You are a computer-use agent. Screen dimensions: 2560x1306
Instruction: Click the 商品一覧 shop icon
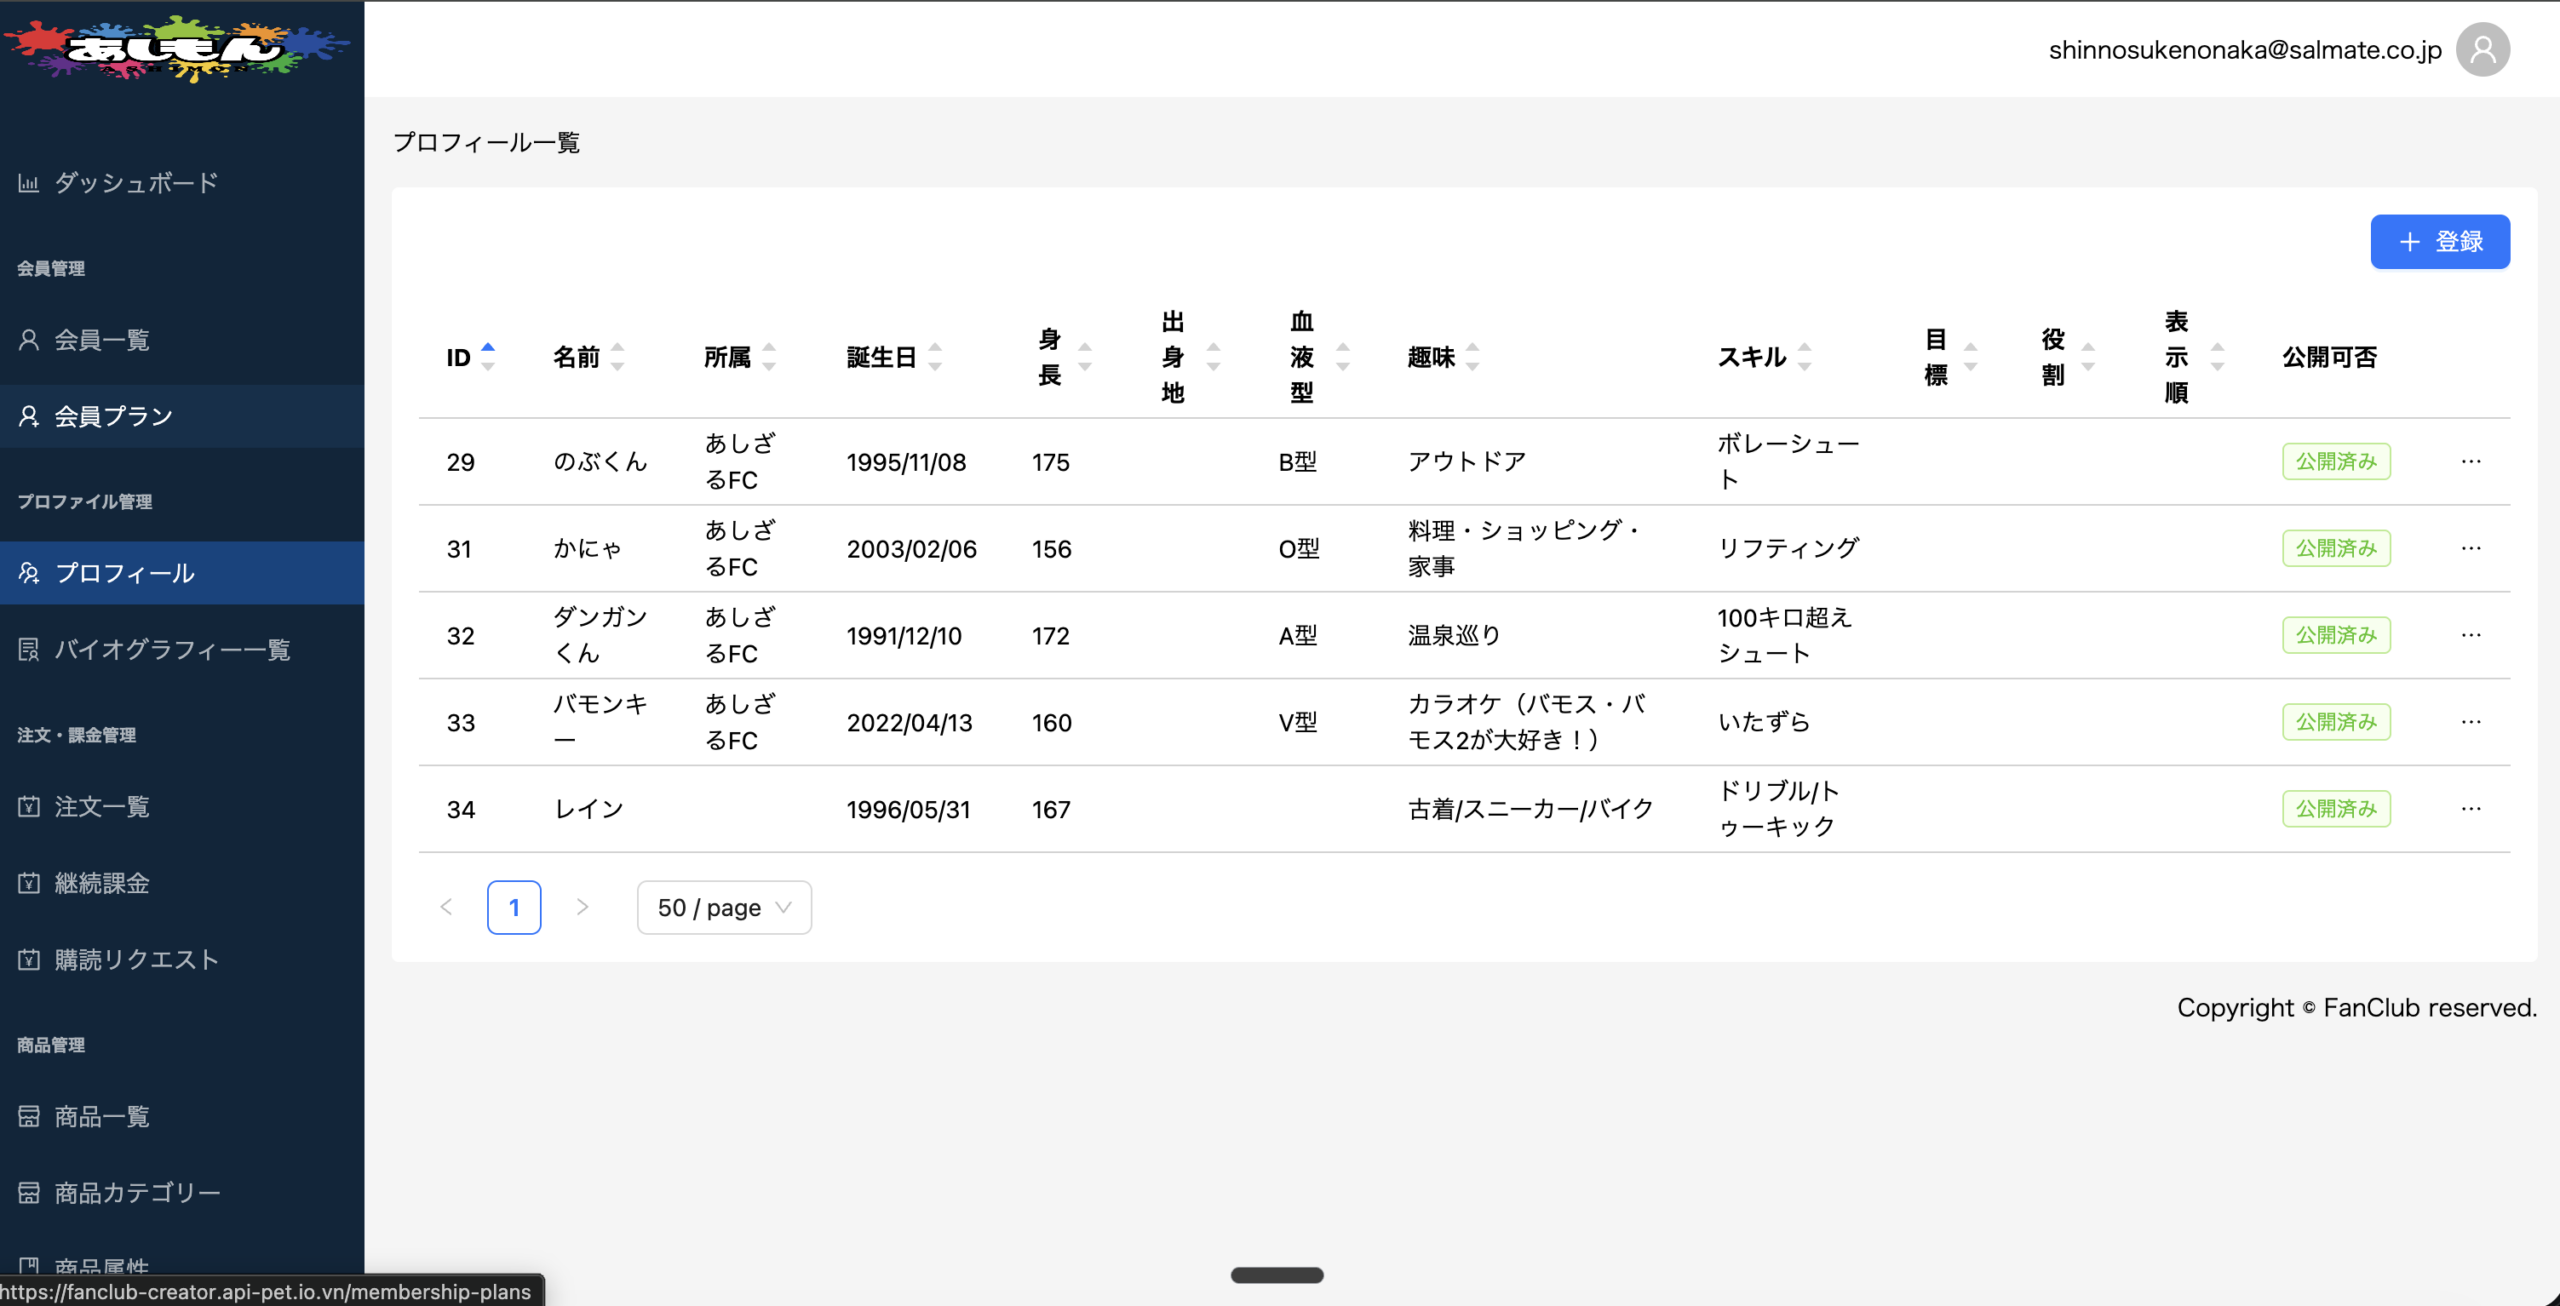[29, 1116]
